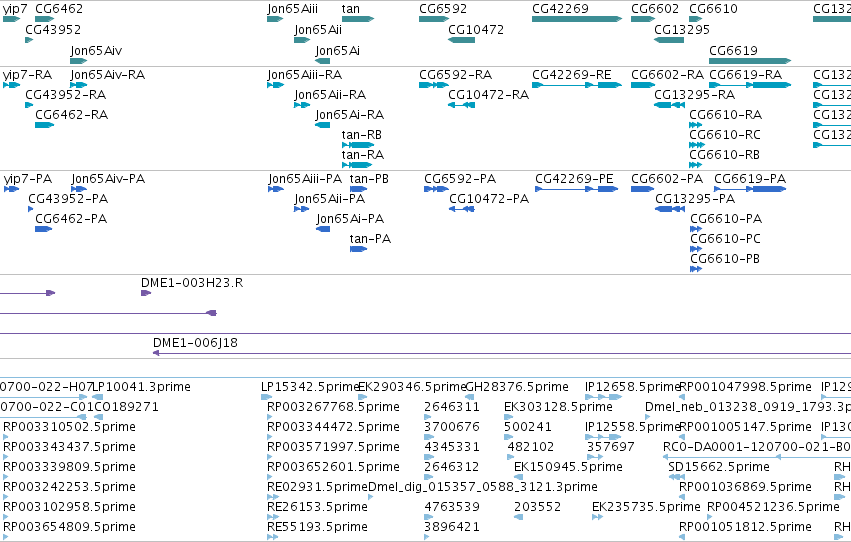851x542 pixels.
Task: Select the CG6610-RC transcript
Action: 697,145
